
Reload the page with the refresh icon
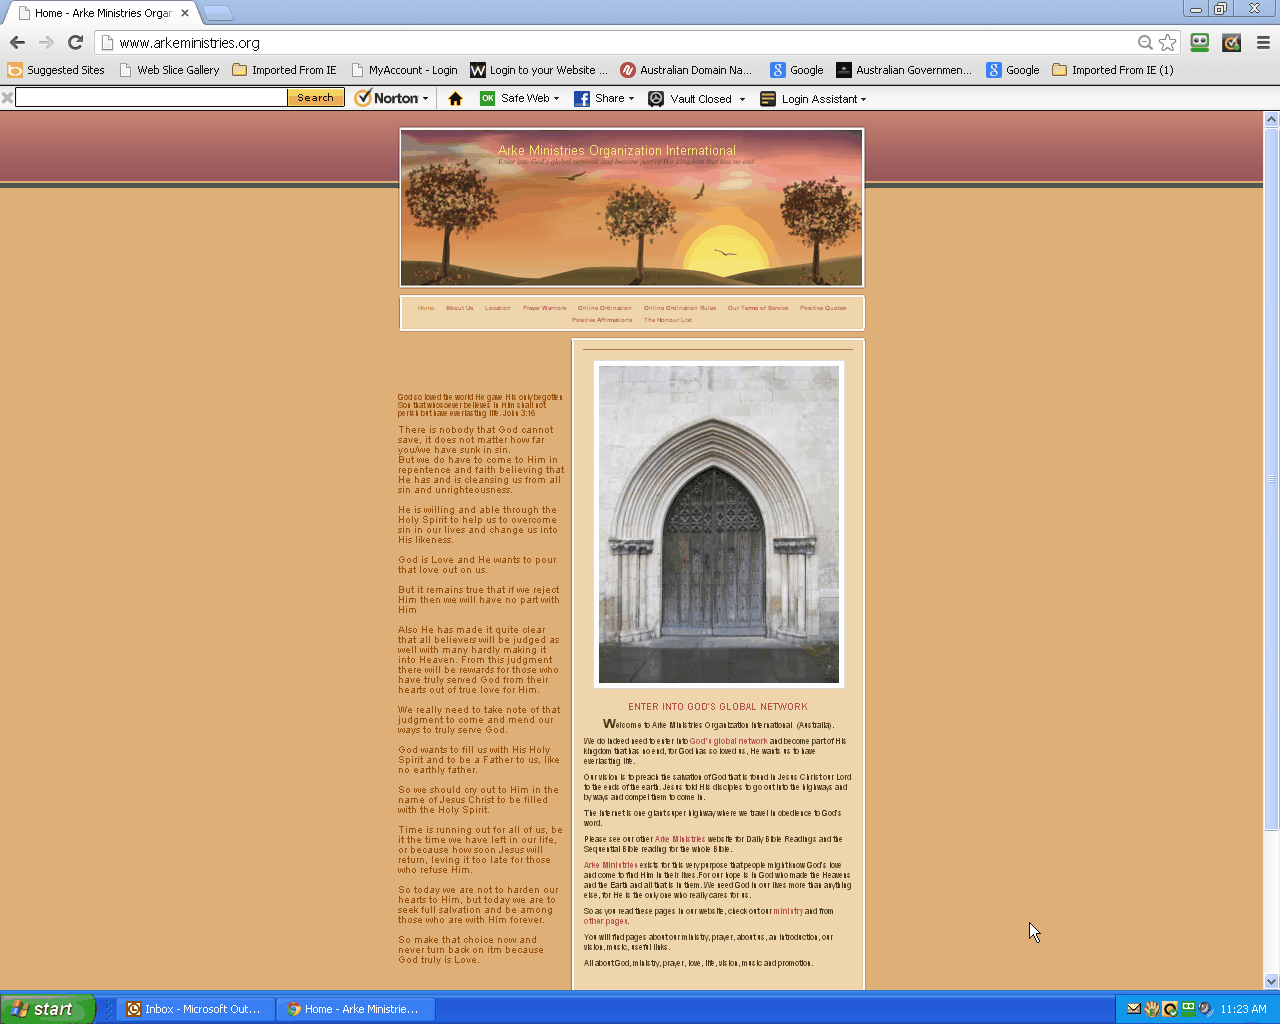point(75,42)
